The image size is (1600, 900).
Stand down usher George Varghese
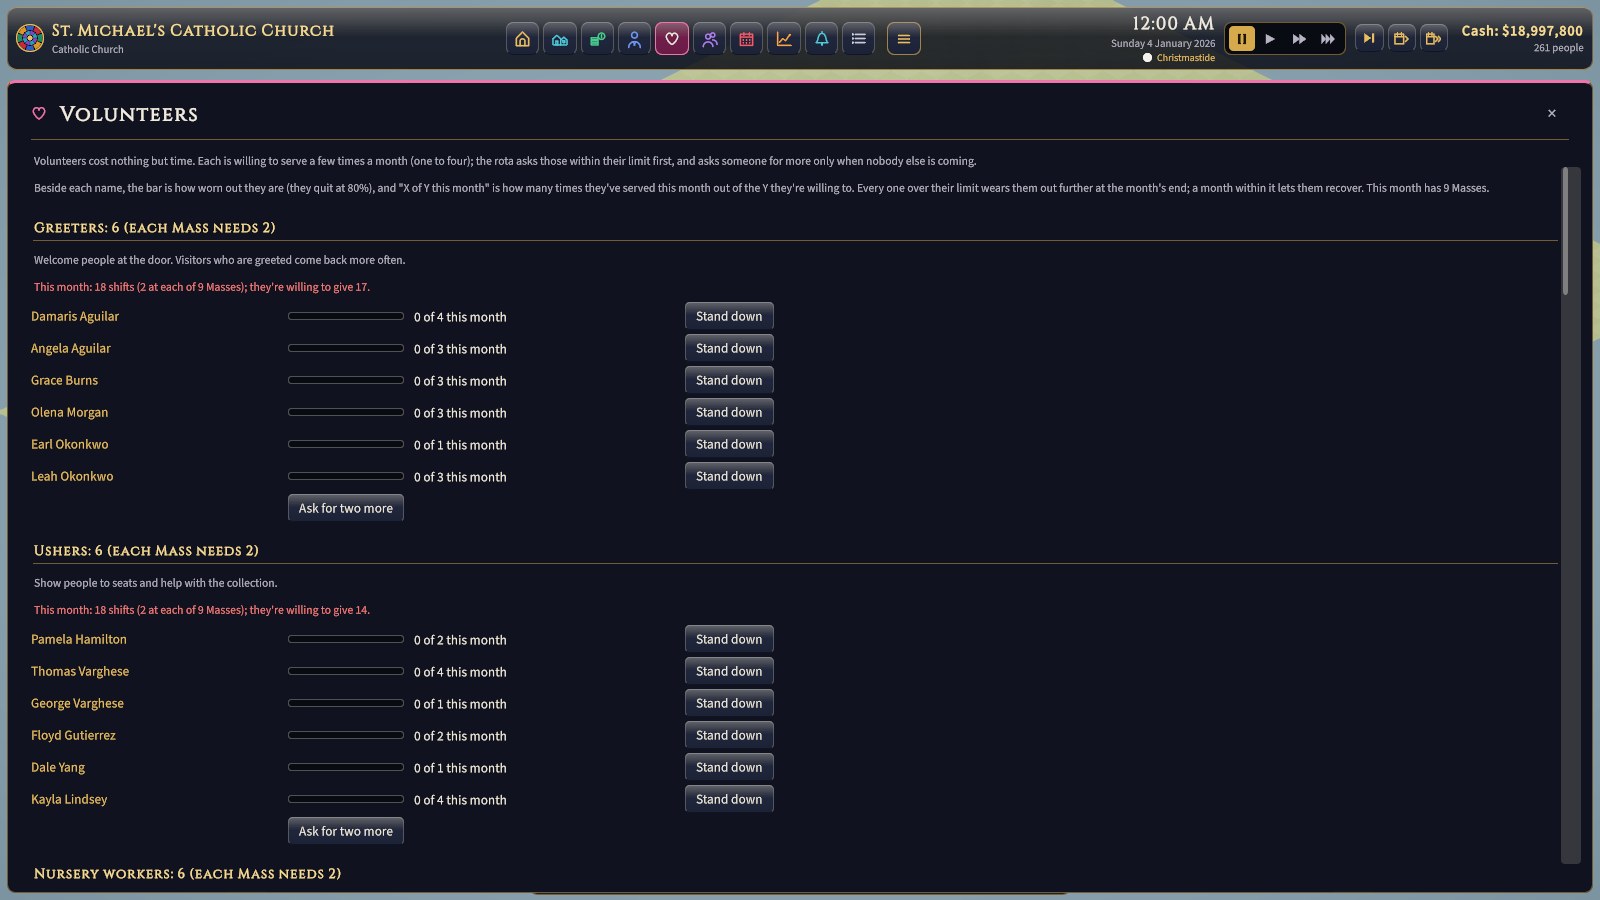[x=729, y=703]
